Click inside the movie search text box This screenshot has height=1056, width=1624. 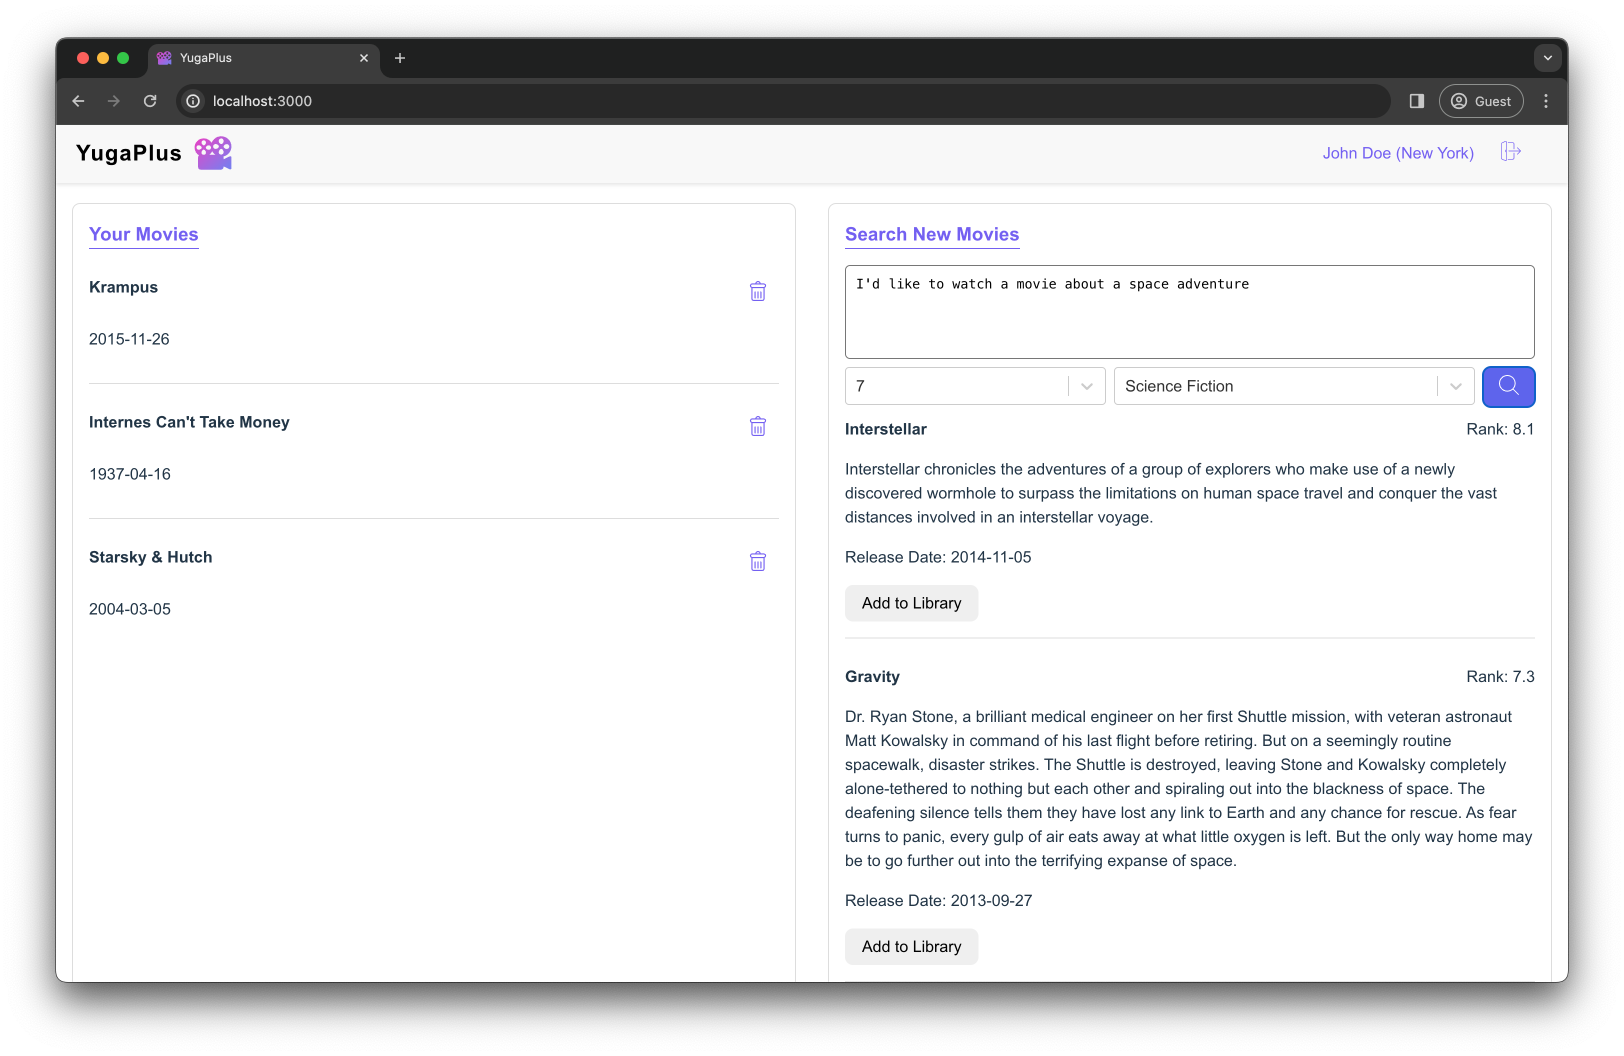coord(1189,310)
